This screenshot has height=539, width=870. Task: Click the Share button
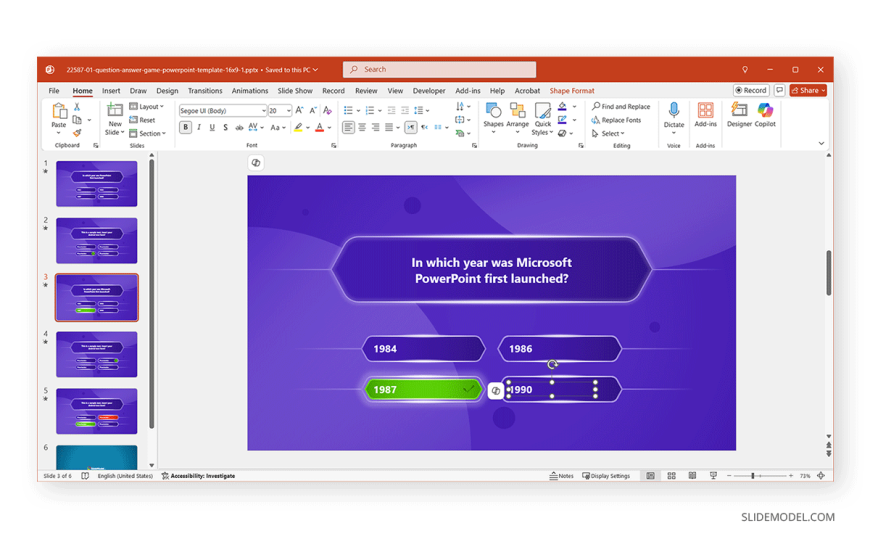click(808, 90)
